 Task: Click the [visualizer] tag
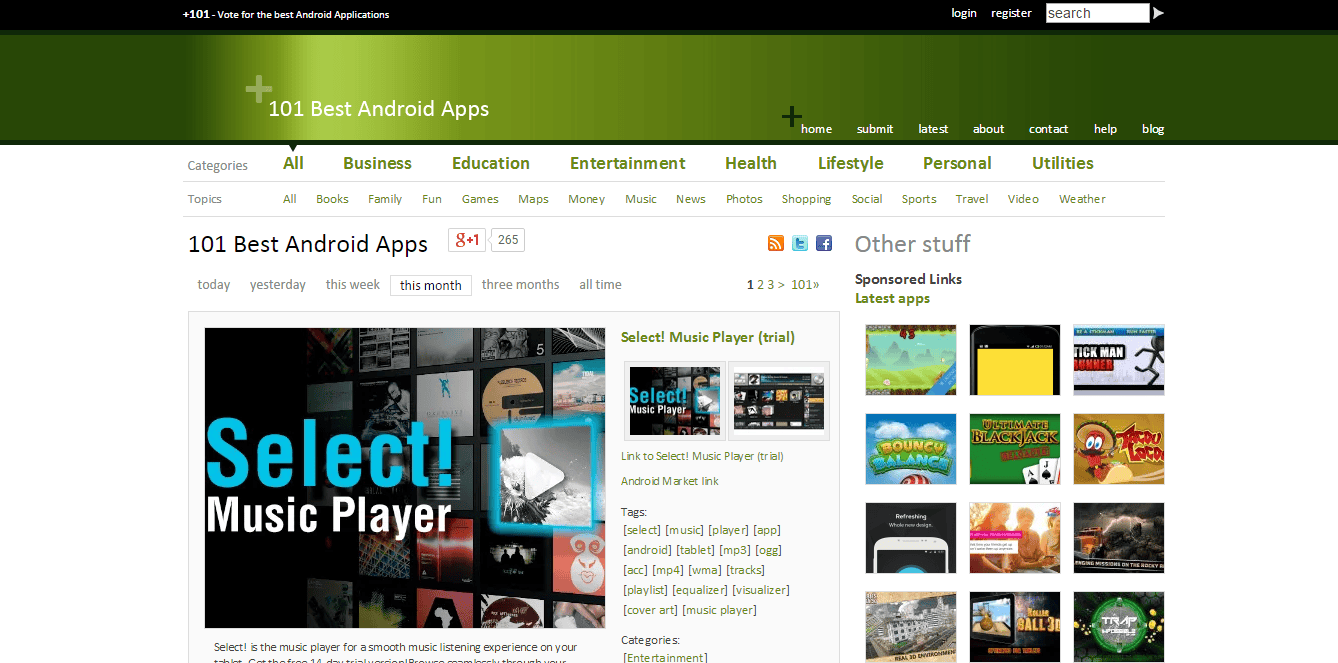(761, 590)
